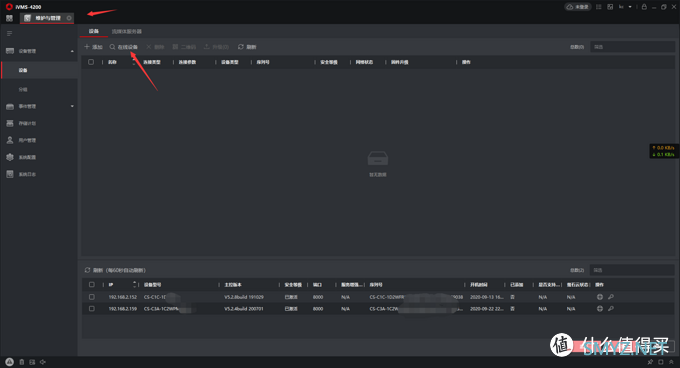Check the row for 192.168.2.159
680x368 pixels.
pos(92,309)
